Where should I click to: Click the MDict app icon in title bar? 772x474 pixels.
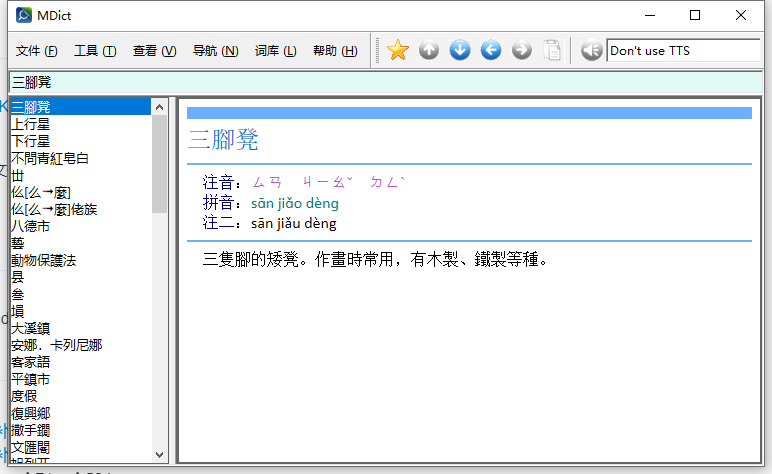22,15
